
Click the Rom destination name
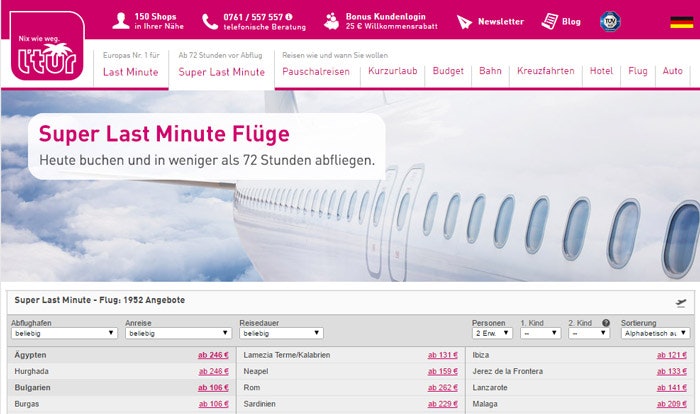click(x=252, y=388)
